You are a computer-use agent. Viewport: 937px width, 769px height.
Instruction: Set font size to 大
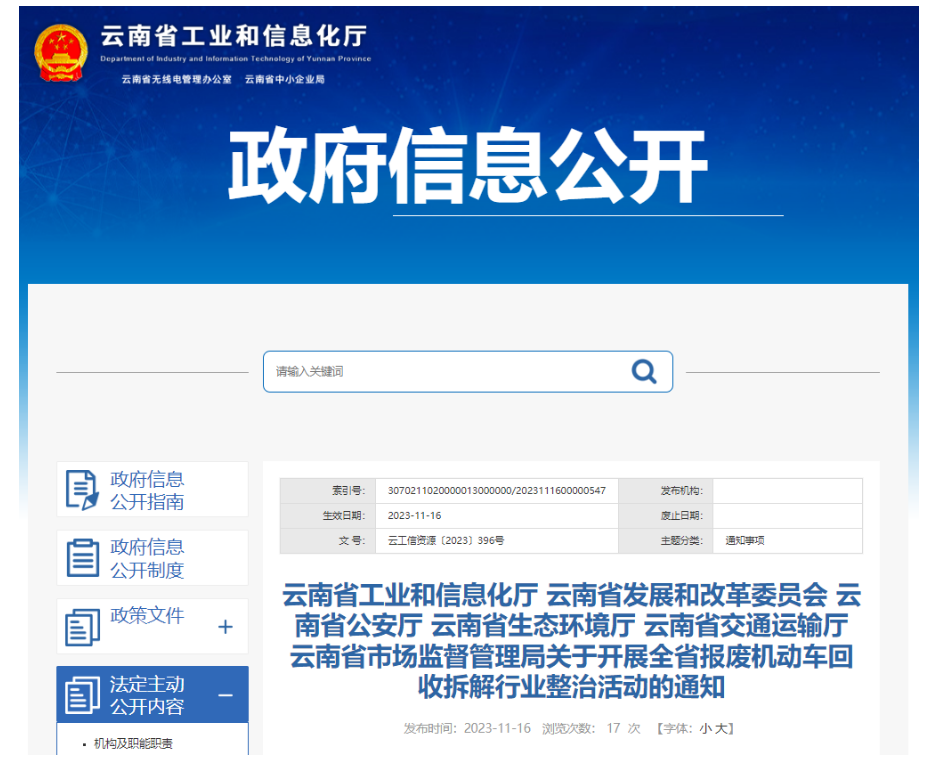[720, 728]
